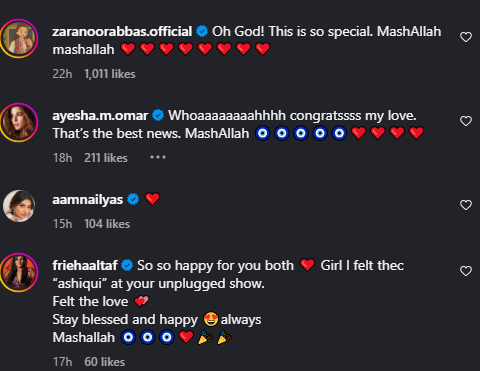Visit zaranoorabbas.official username link
The image size is (480, 371).
[x=122, y=31]
